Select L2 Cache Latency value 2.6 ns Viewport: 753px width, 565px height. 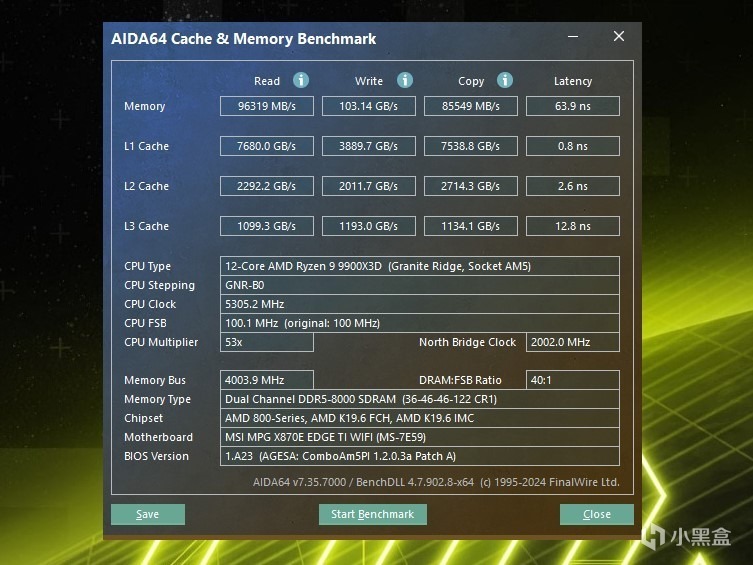coord(573,186)
